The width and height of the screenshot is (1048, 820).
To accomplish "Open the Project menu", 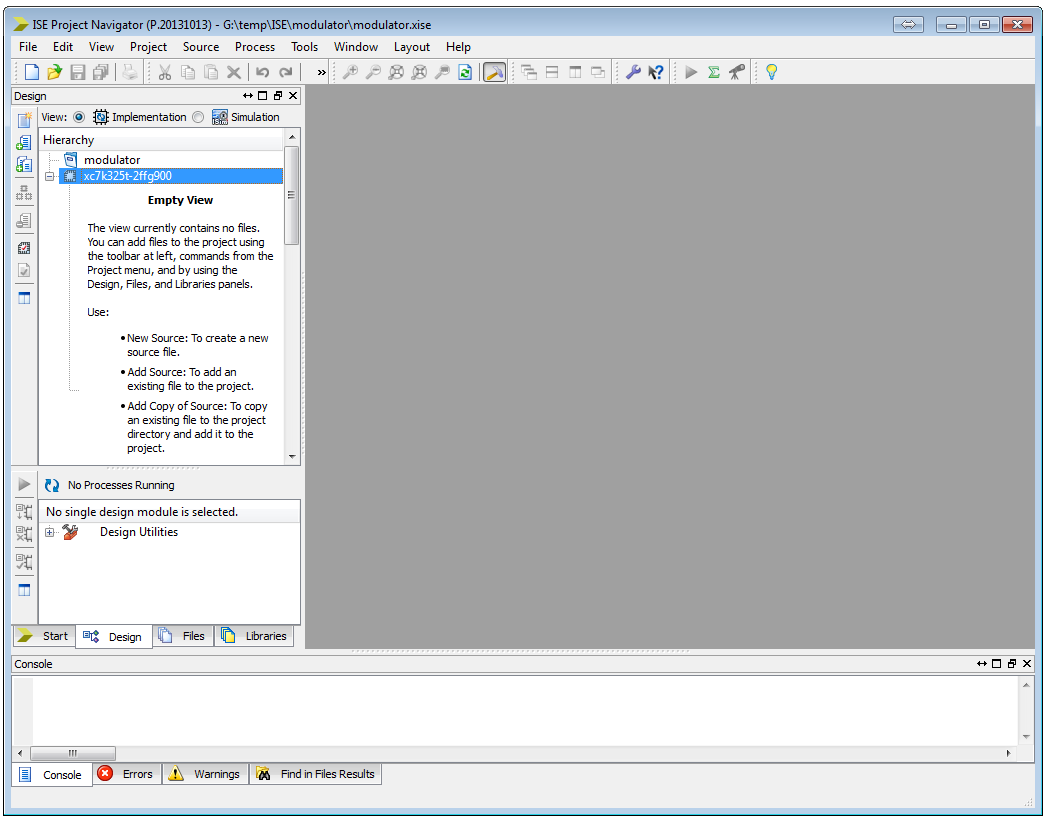I will (148, 47).
